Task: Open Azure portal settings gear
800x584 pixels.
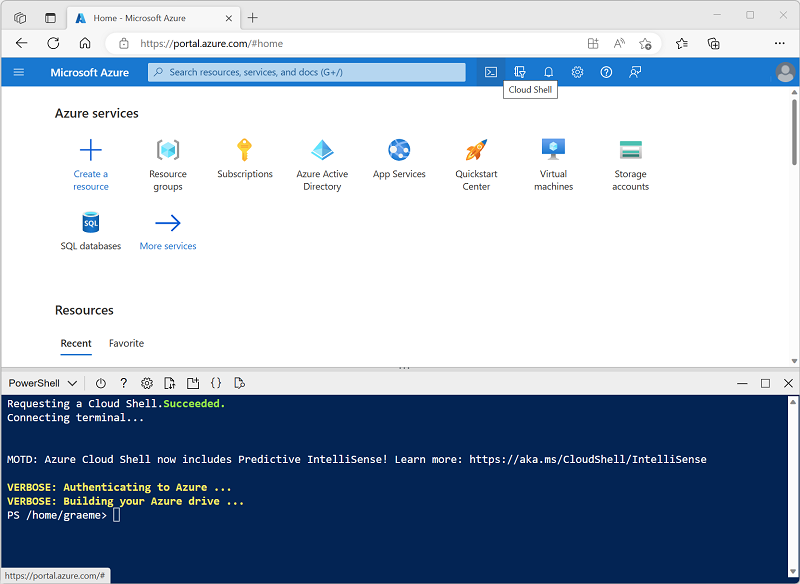Action: (x=577, y=72)
